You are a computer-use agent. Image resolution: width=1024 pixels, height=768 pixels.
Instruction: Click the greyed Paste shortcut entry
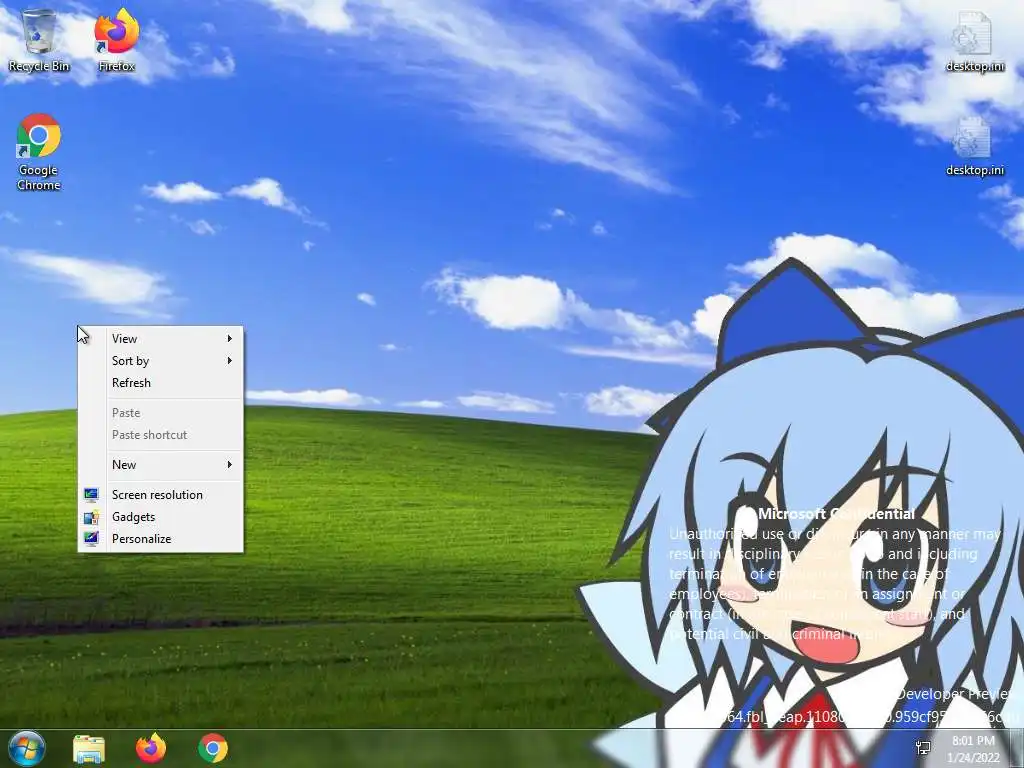coord(161,434)
